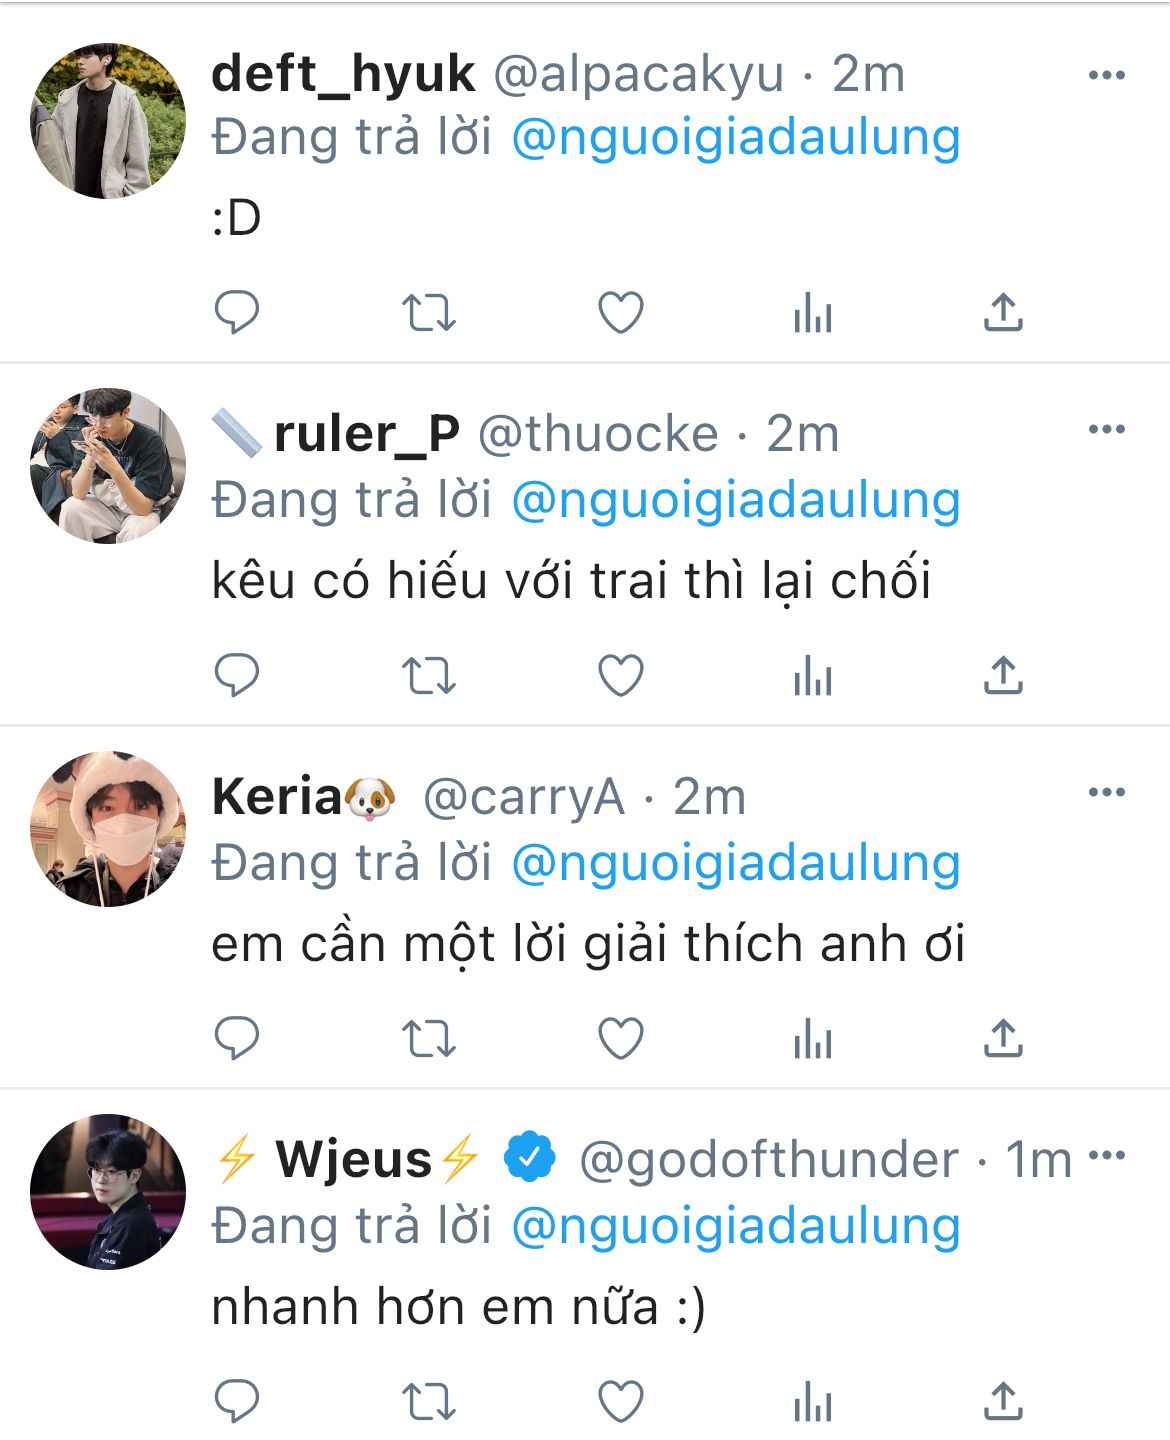The image size is (1170, 1440).
Task: Share Keria's tweet
Action: click(x=1003, y=1039)
